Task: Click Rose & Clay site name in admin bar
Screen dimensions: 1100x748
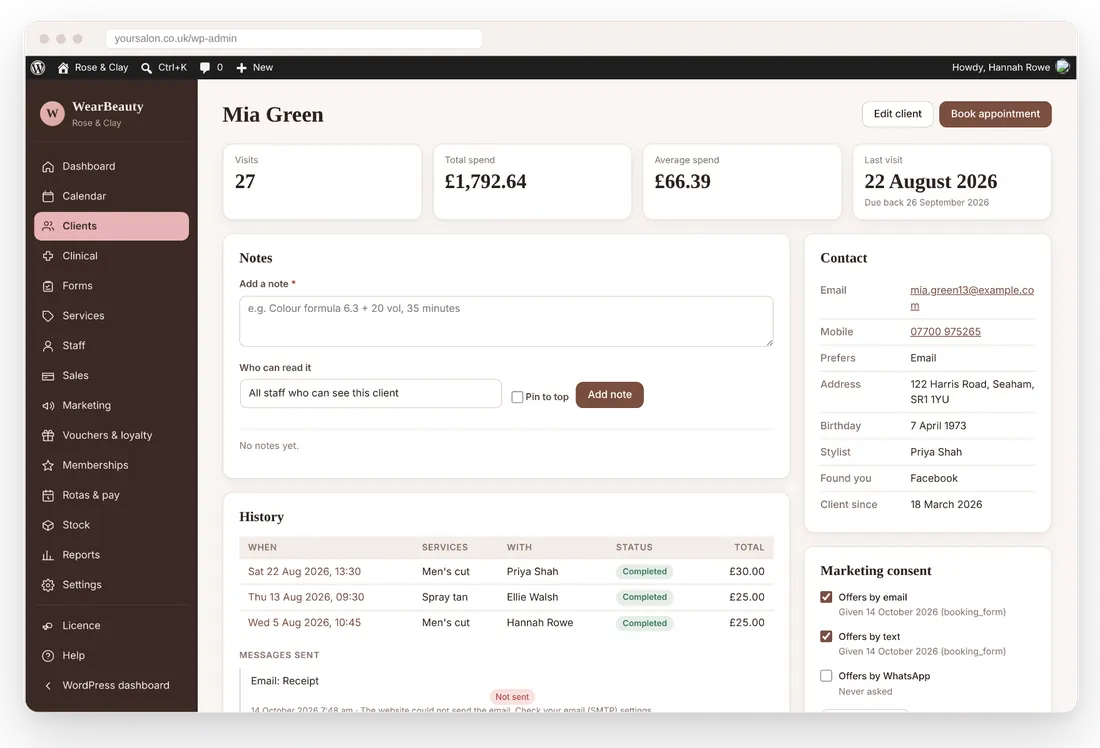Action: 102,68
